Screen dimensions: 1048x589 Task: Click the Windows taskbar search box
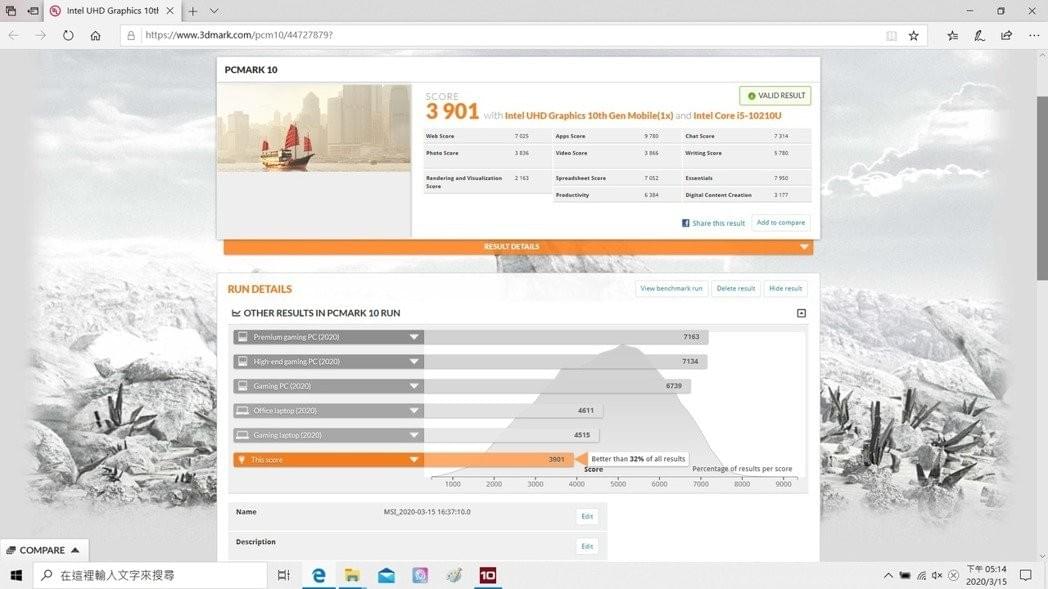pos(150,576)
